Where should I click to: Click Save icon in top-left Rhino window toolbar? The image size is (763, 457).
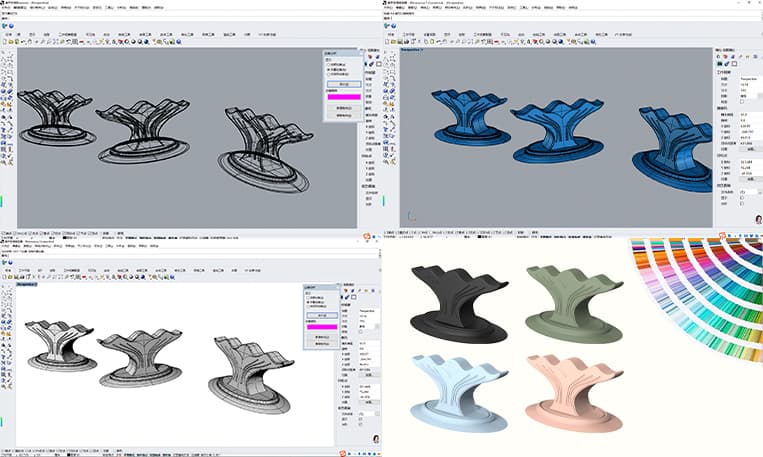point(17,42)
